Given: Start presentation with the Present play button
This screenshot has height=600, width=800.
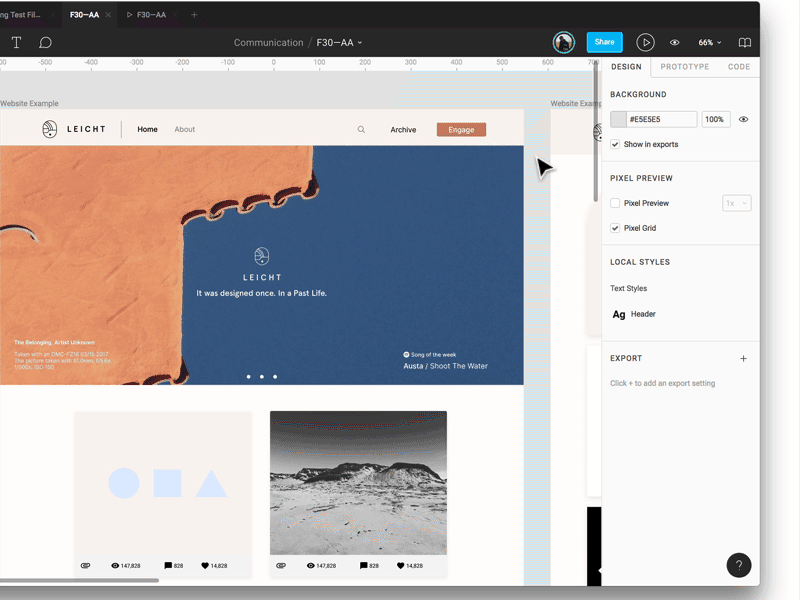Looking at the screenshot, I should tap(645, 42).
